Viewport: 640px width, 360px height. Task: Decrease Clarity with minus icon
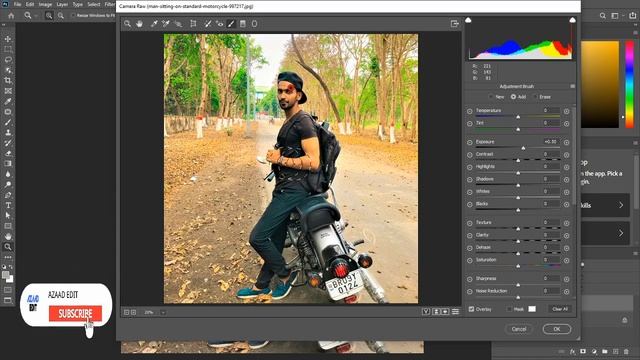[x=469, y=236]
